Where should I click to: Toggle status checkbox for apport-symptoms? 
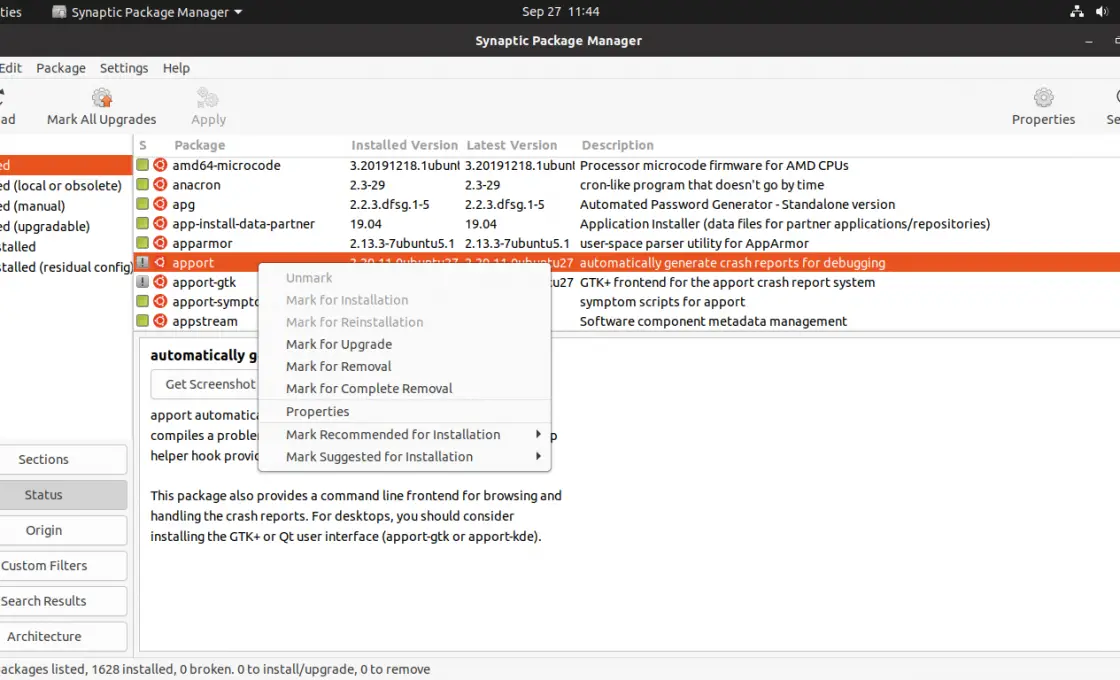point(143,301)
